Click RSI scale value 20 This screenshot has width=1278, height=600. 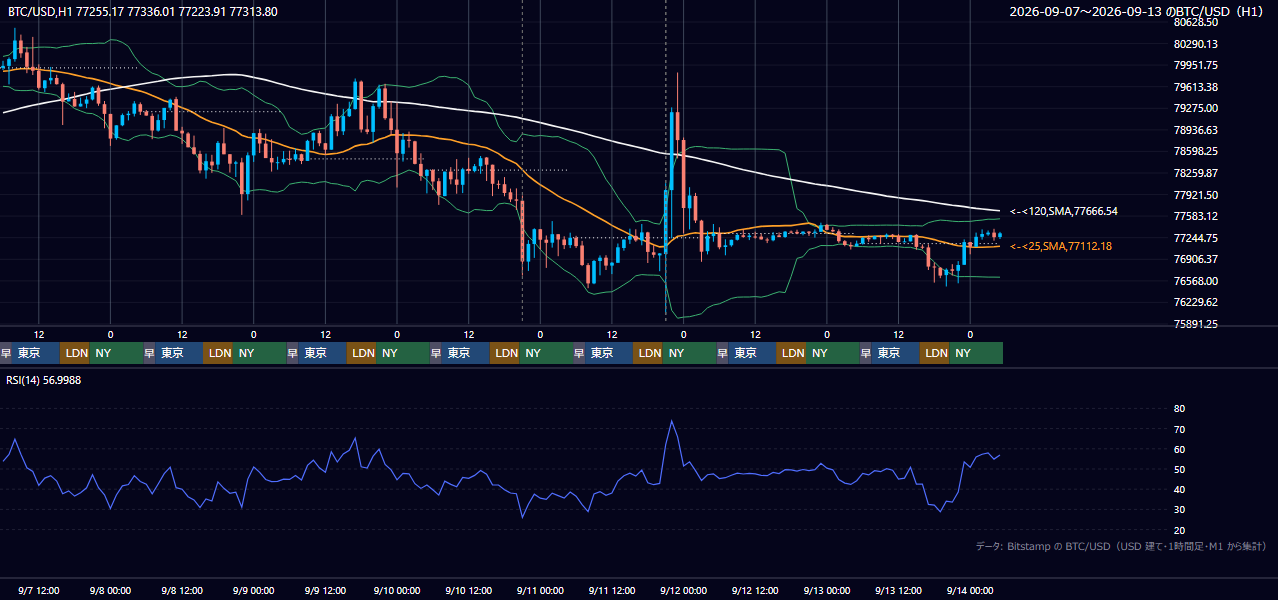[x=1179, y=530]
